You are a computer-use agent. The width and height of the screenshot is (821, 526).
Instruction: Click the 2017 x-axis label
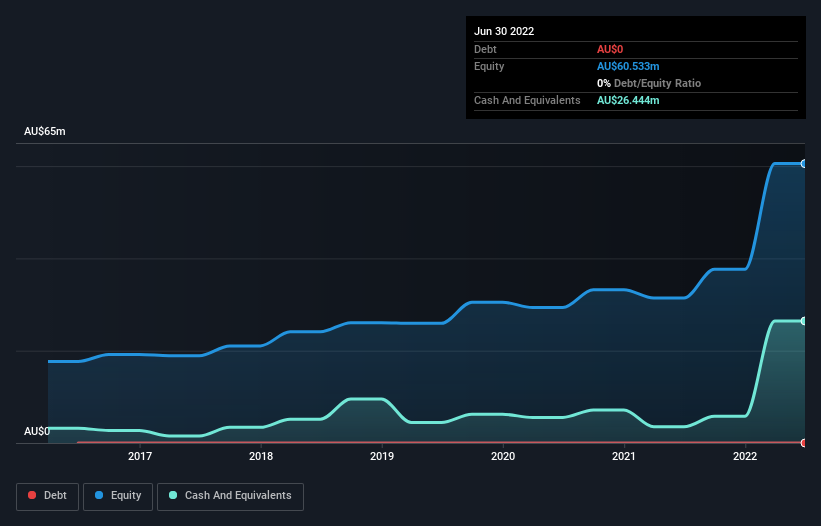pos(140,456)
